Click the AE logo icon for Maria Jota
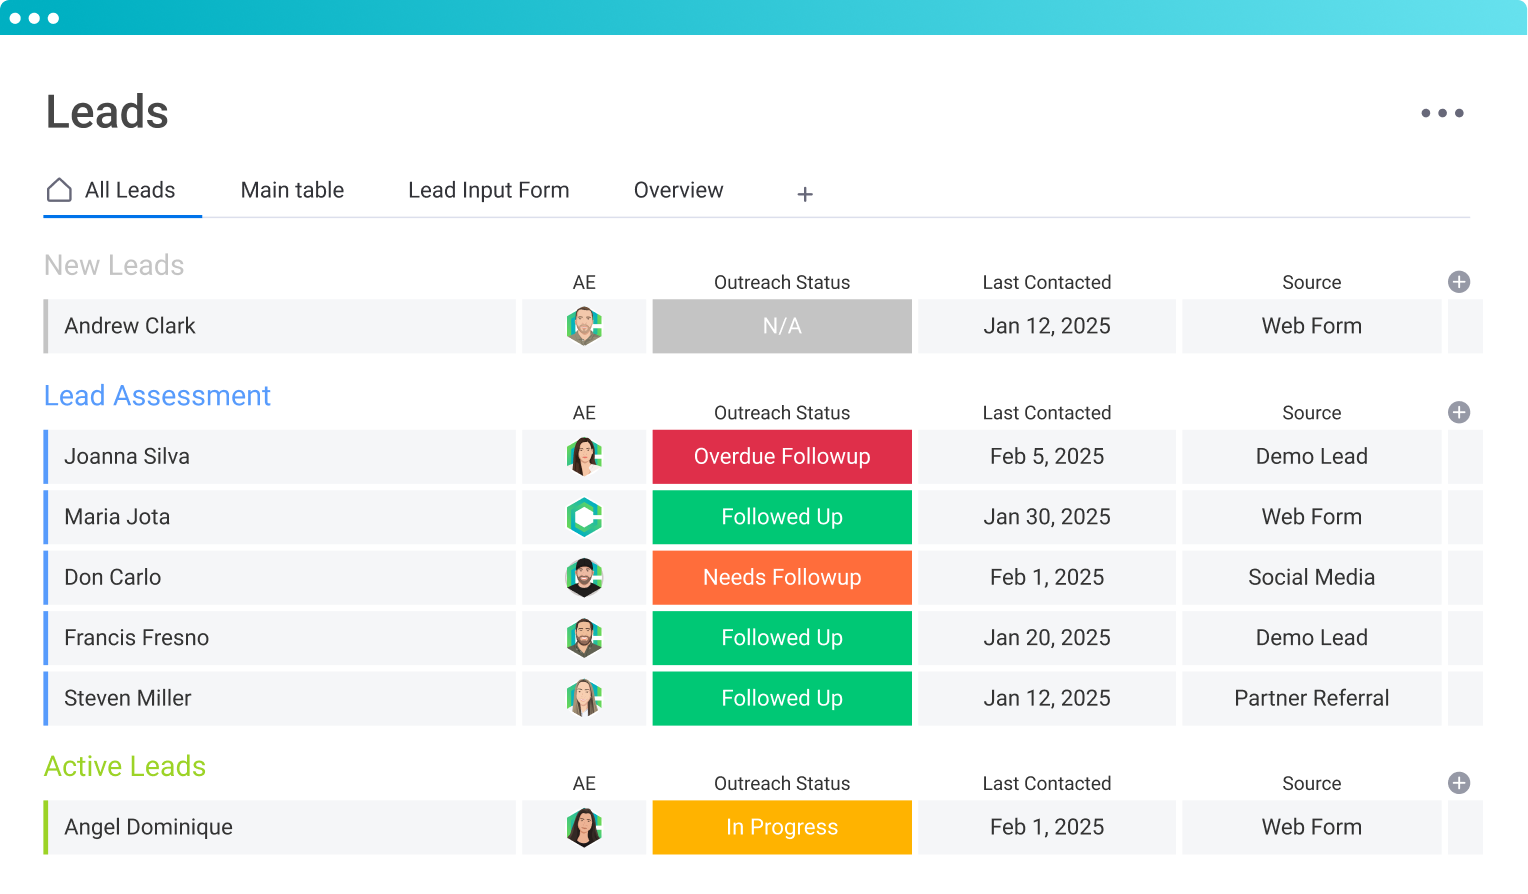Viewport: 1528px width, 894px height. [x=584, y=517]
